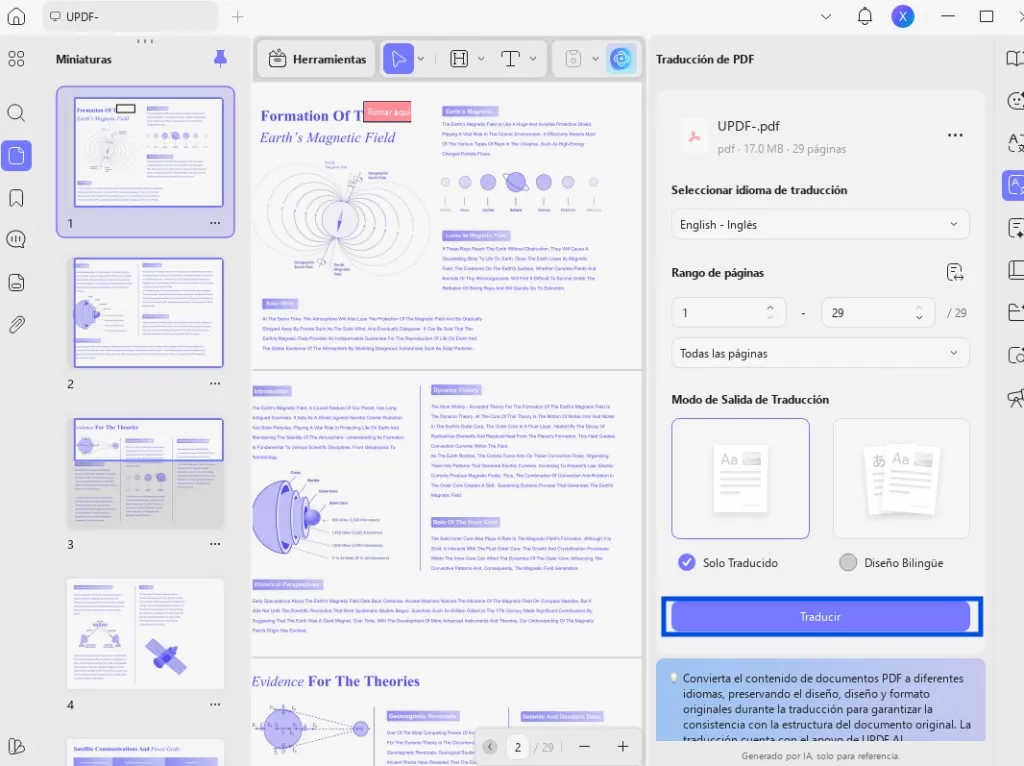
Task: Open page 4 thumbnail options ellipsis
Action: click(215, 704)
